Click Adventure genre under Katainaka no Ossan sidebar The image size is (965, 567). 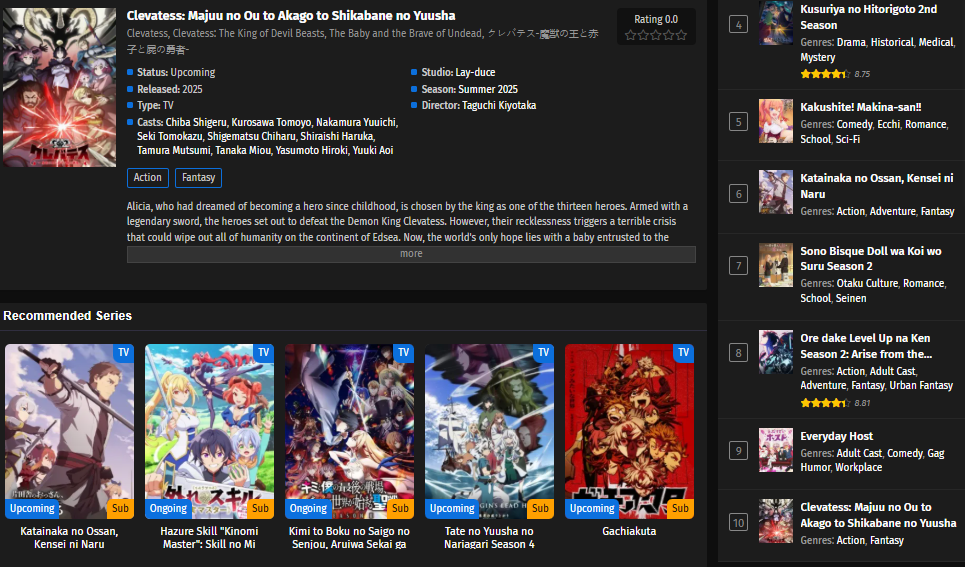(892, 211)
